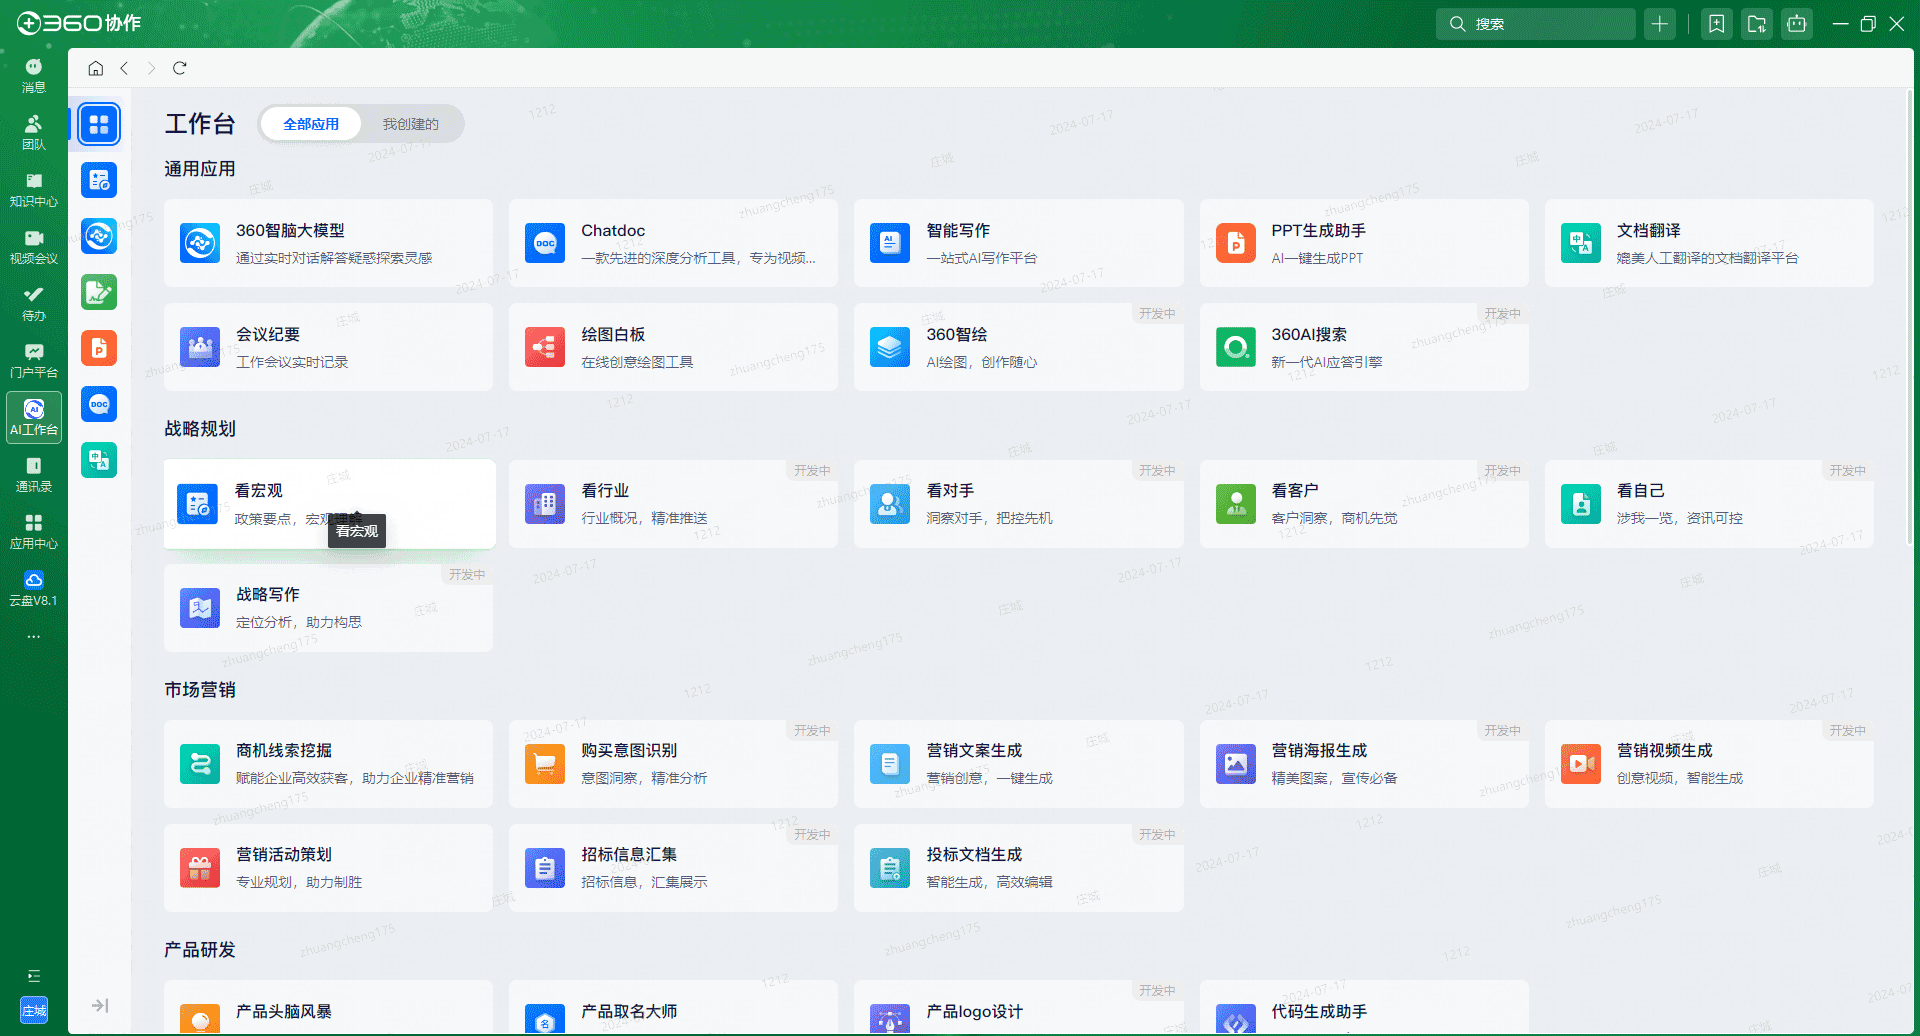1920x1036 pixels.
Task: Go back with the left arrow
Action: tap(124, 68)
